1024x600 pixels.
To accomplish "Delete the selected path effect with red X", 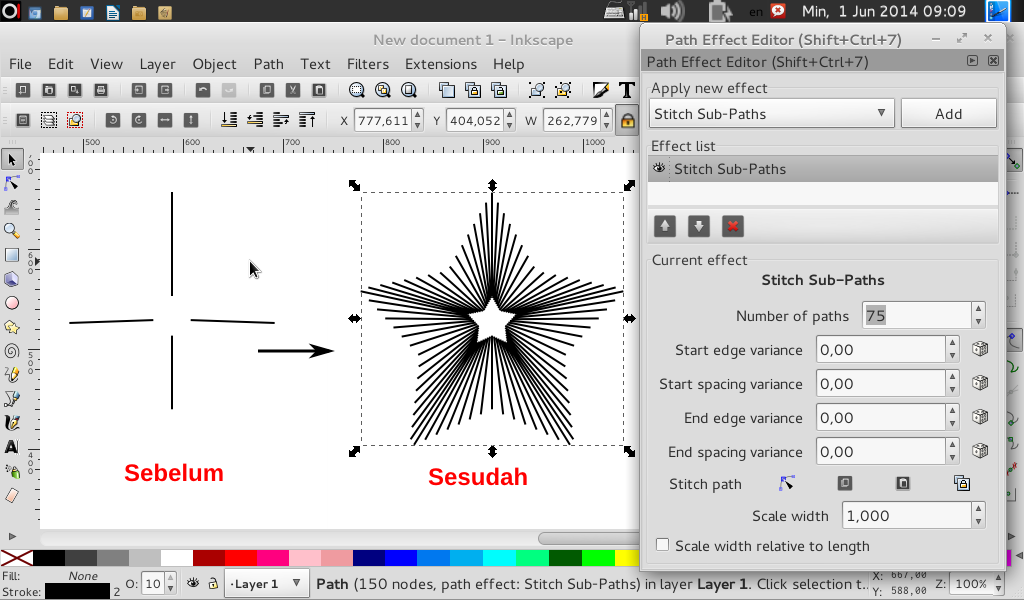I will pos(731,227).
